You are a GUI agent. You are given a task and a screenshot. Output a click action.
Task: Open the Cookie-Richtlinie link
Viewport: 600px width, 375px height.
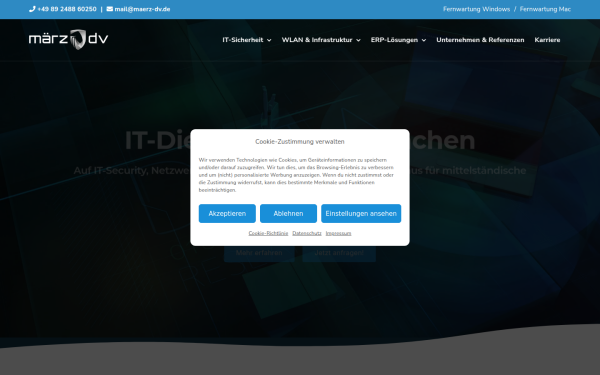point(268,233)
